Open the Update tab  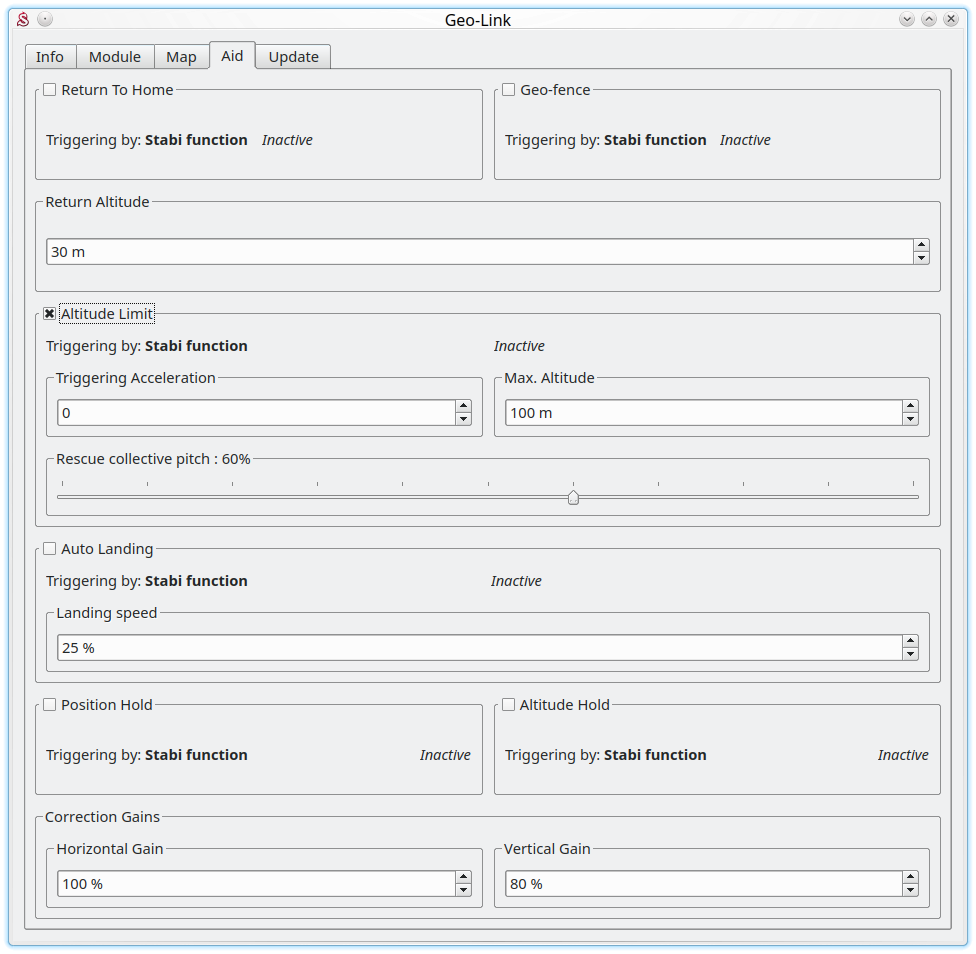[293, 57]
